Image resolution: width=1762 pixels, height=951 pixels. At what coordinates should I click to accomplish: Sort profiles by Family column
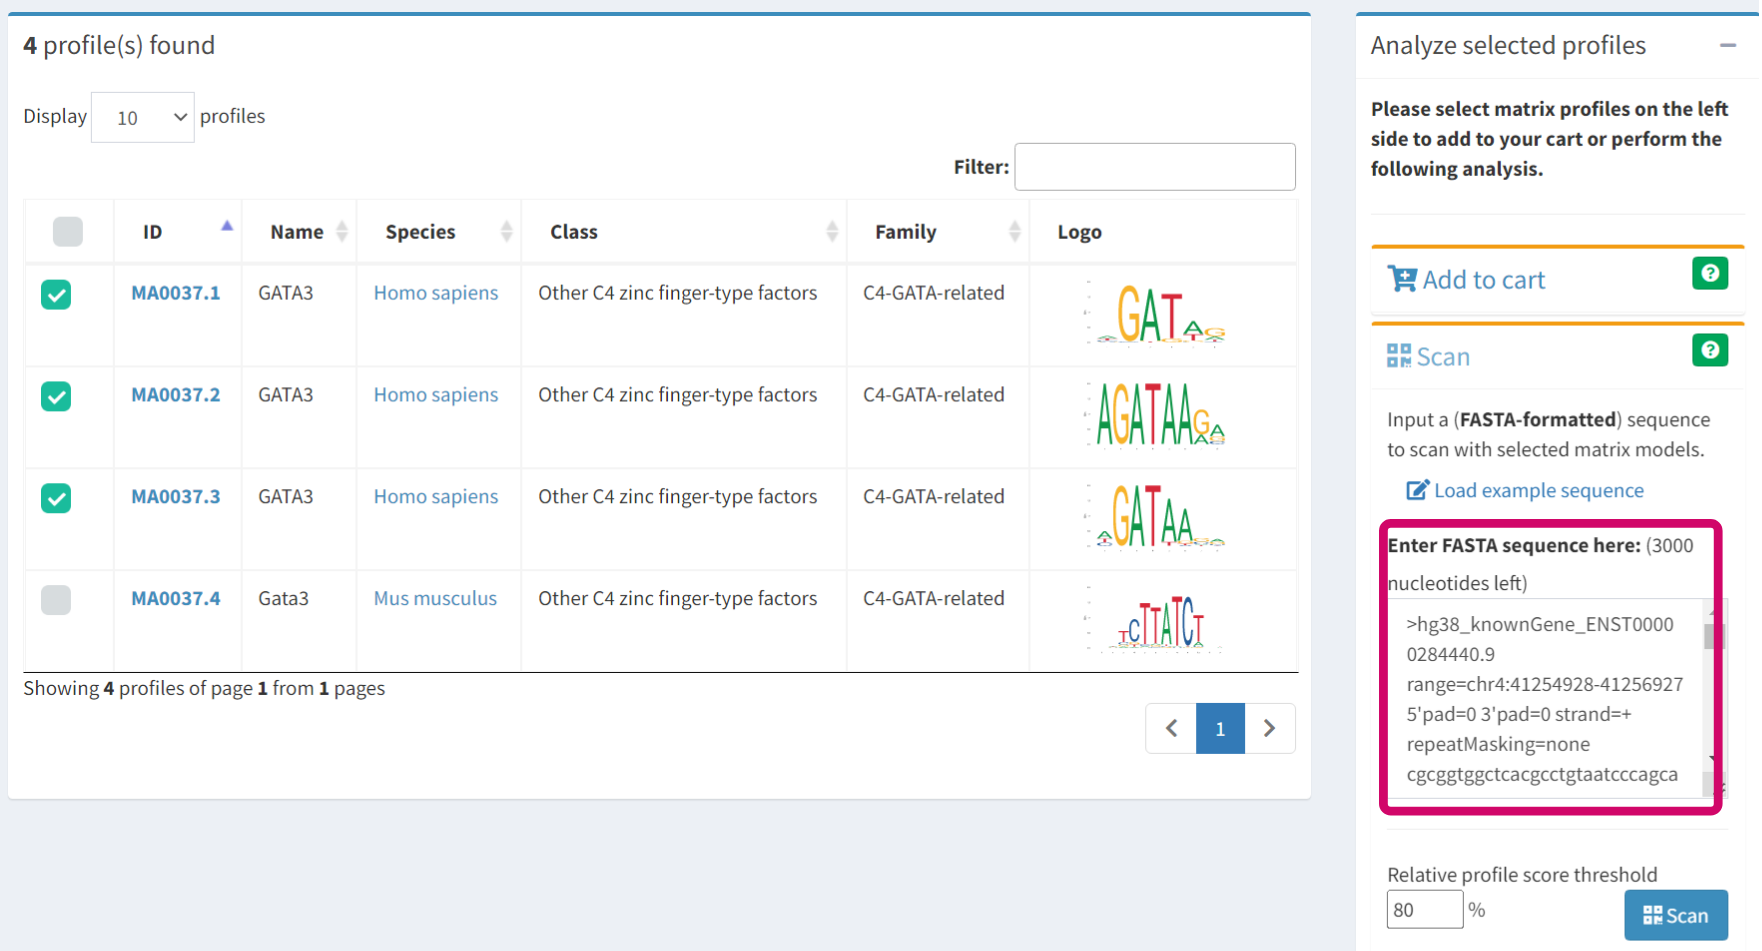pyautogui.click(x=1014, y=232)
